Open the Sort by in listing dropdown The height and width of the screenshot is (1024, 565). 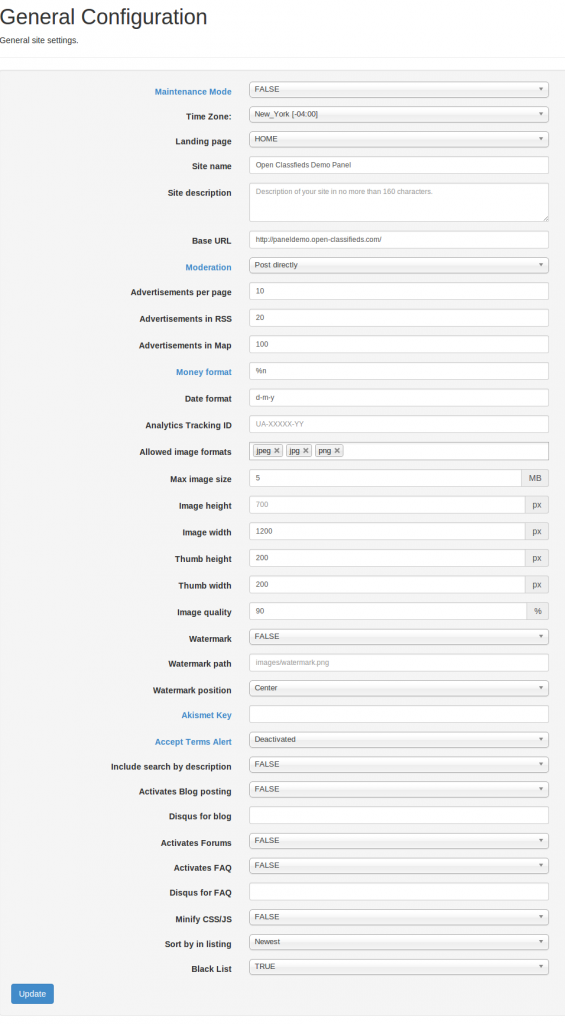(x=398, y=941)
